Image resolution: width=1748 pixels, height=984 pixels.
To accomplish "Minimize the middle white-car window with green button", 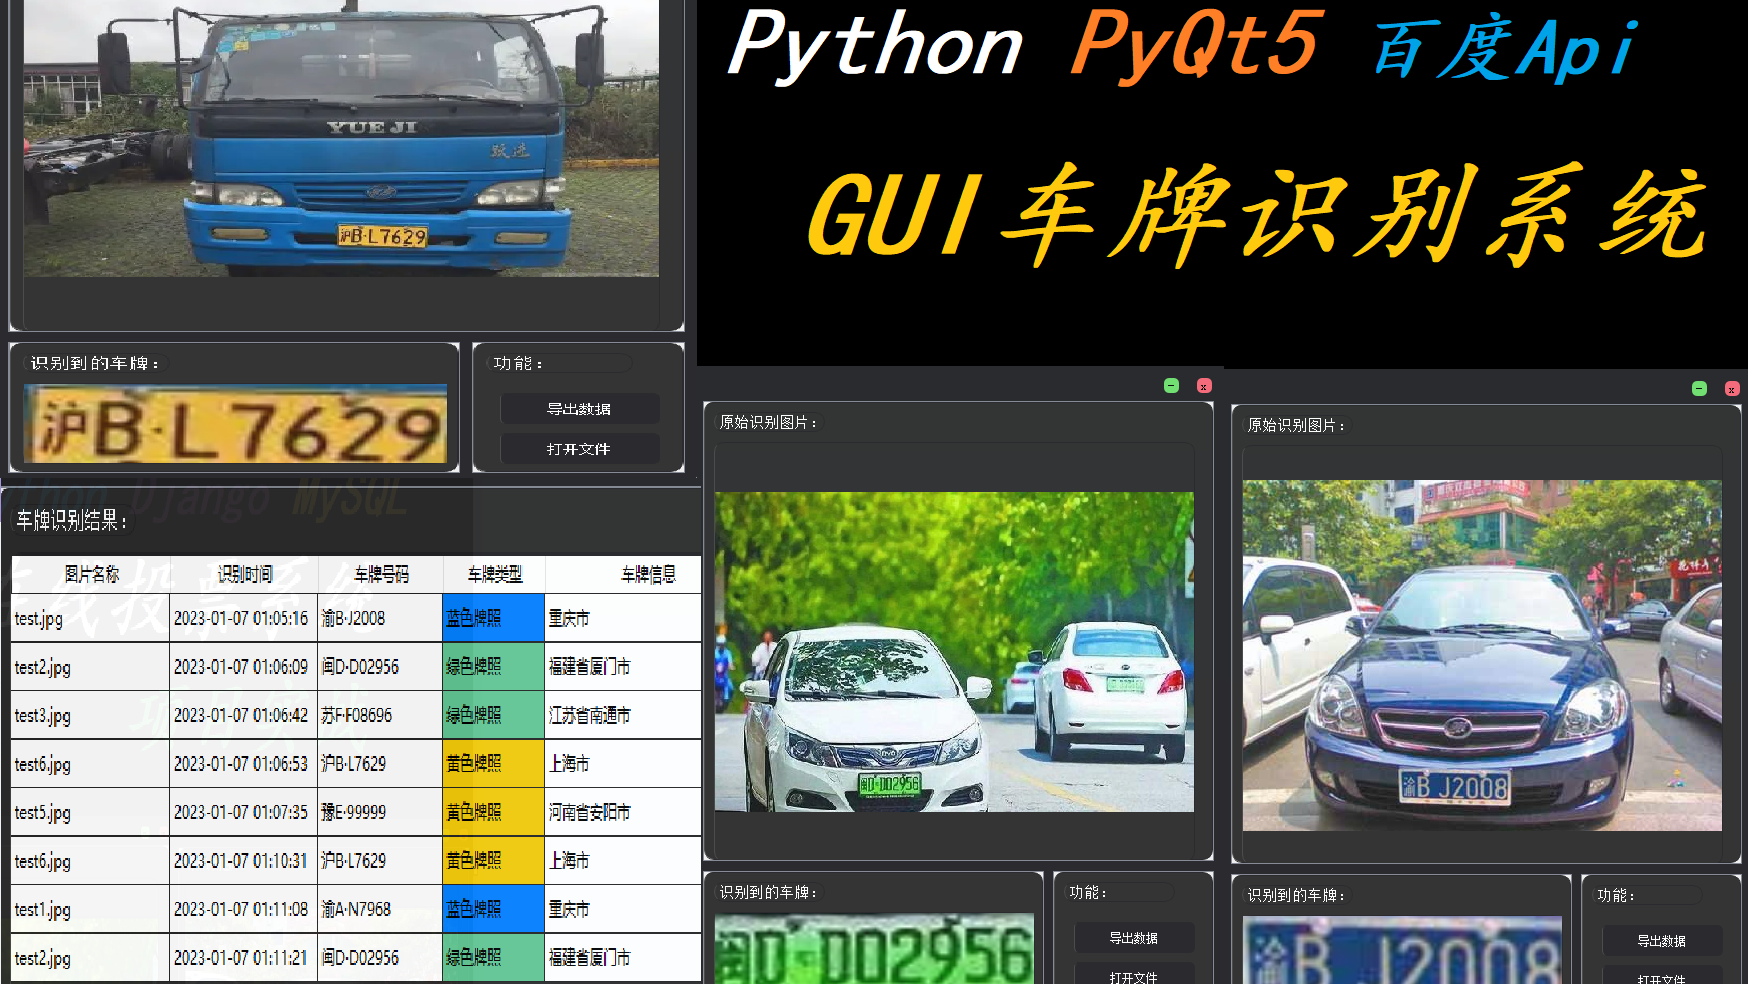I will pos(1172,386).
